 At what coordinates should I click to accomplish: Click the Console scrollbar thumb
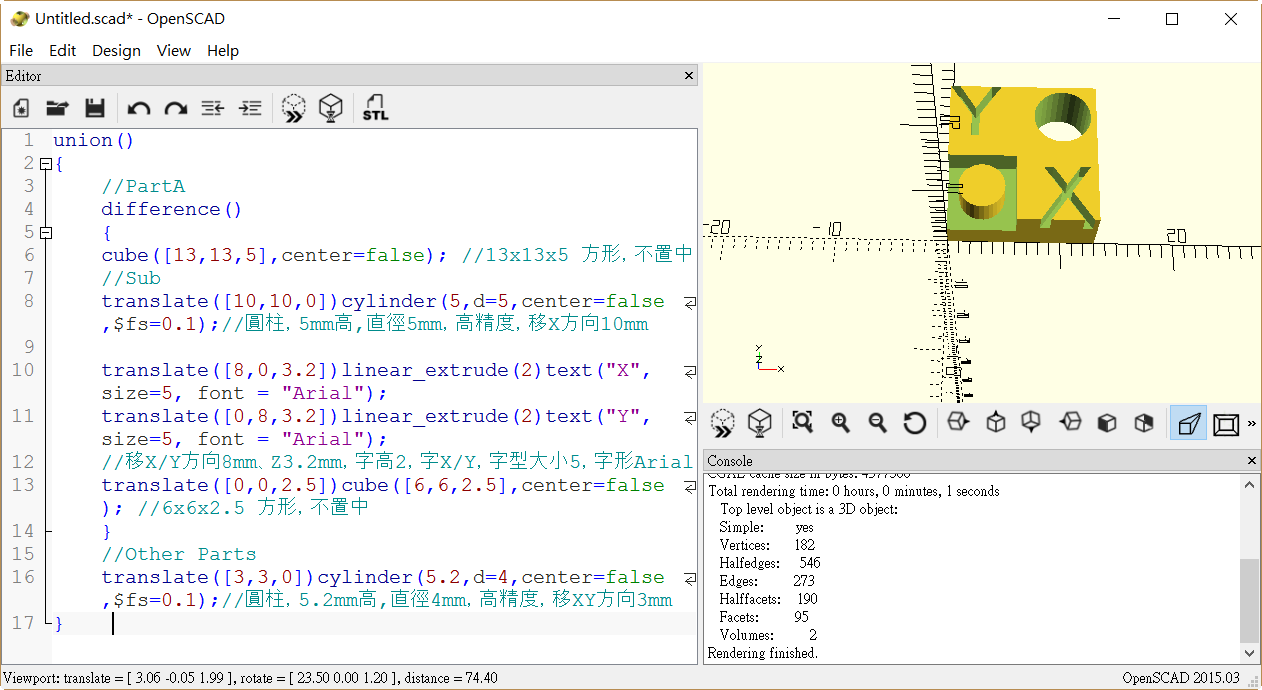click(1250, 600)
